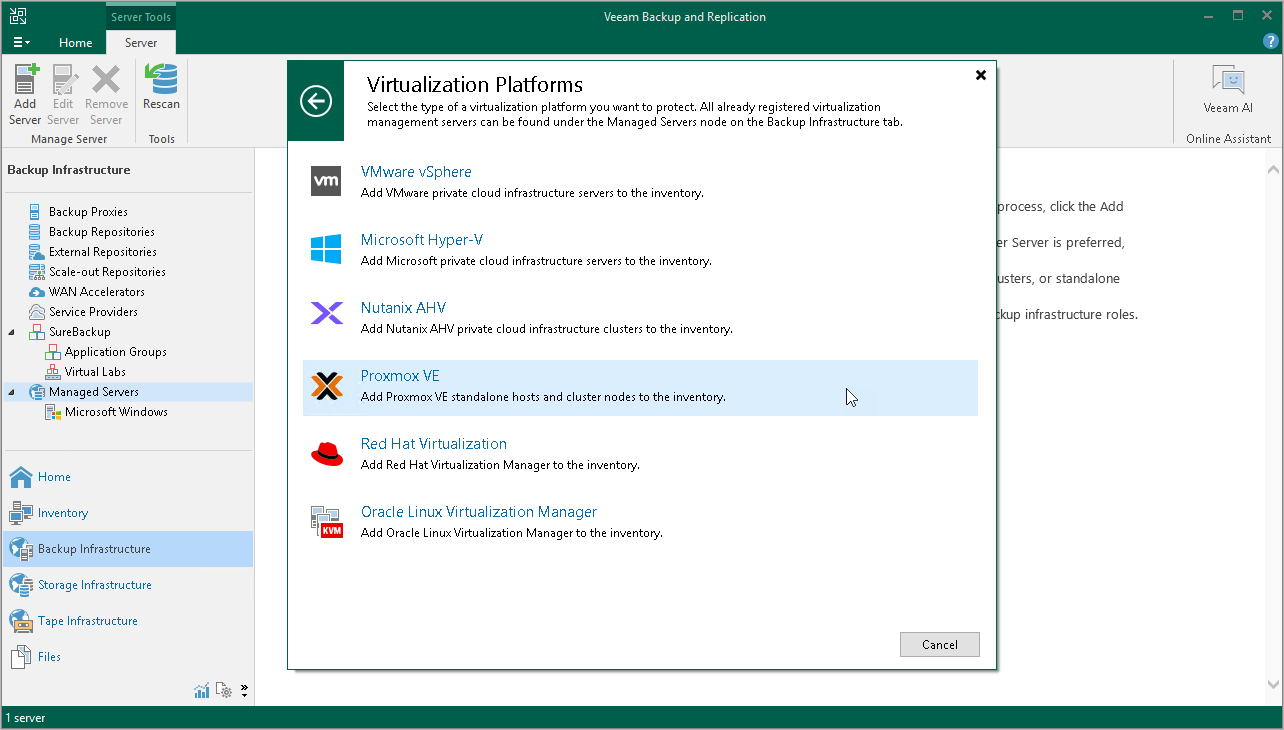Expand navigation pane overflow chevron

244,690
